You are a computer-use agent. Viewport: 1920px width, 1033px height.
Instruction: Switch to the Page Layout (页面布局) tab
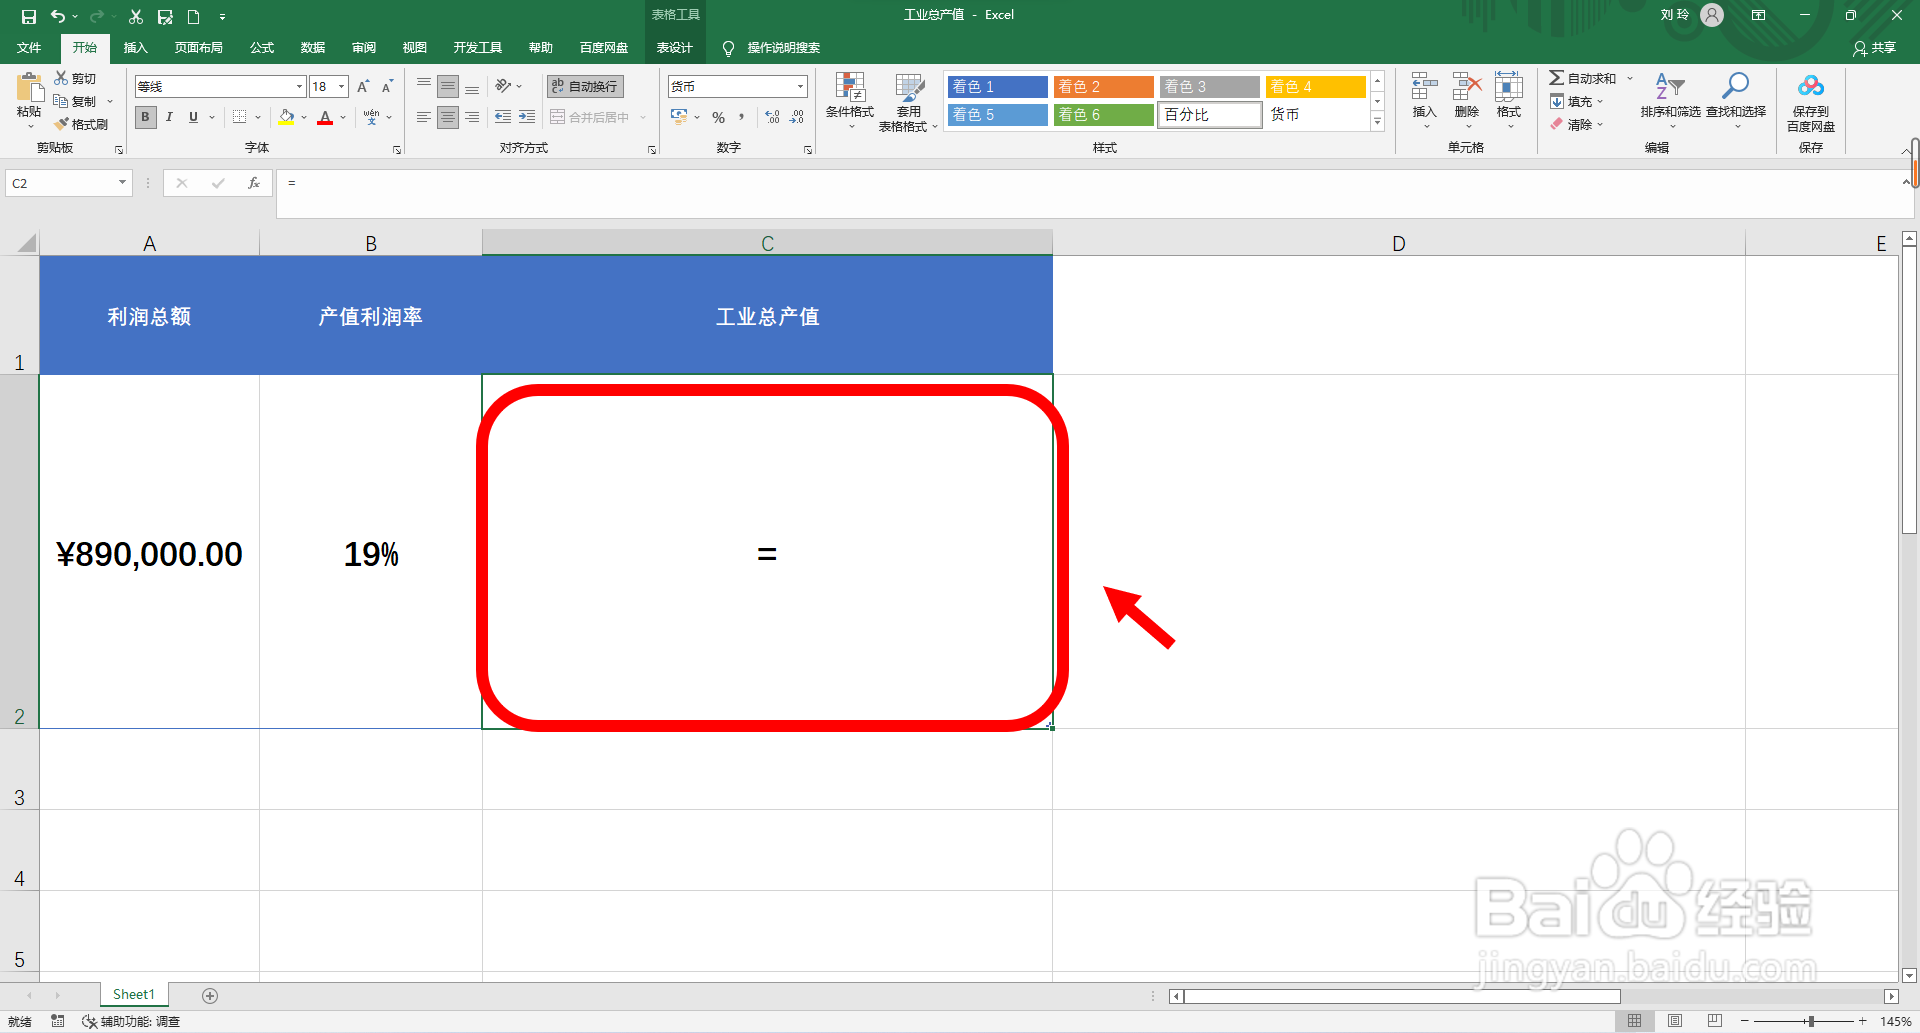[x=198, y=47]
